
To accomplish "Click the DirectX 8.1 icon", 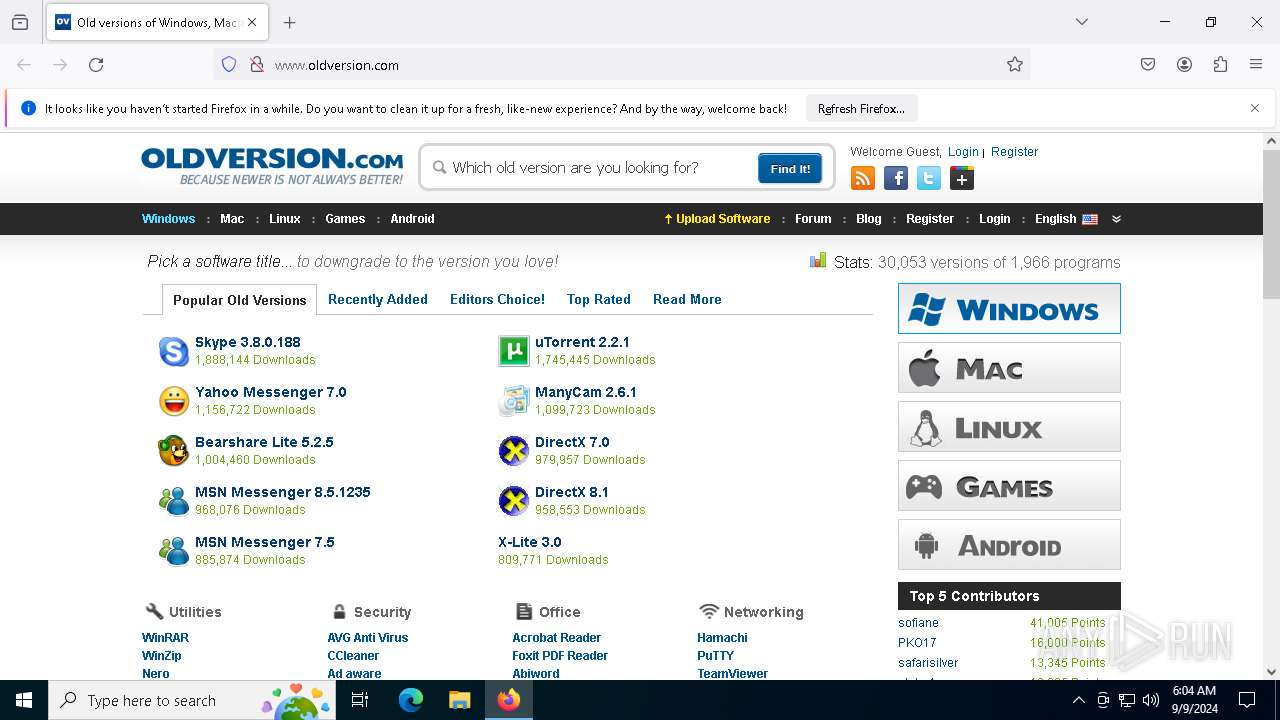I will pyautogui.click(x=513, y=501).
